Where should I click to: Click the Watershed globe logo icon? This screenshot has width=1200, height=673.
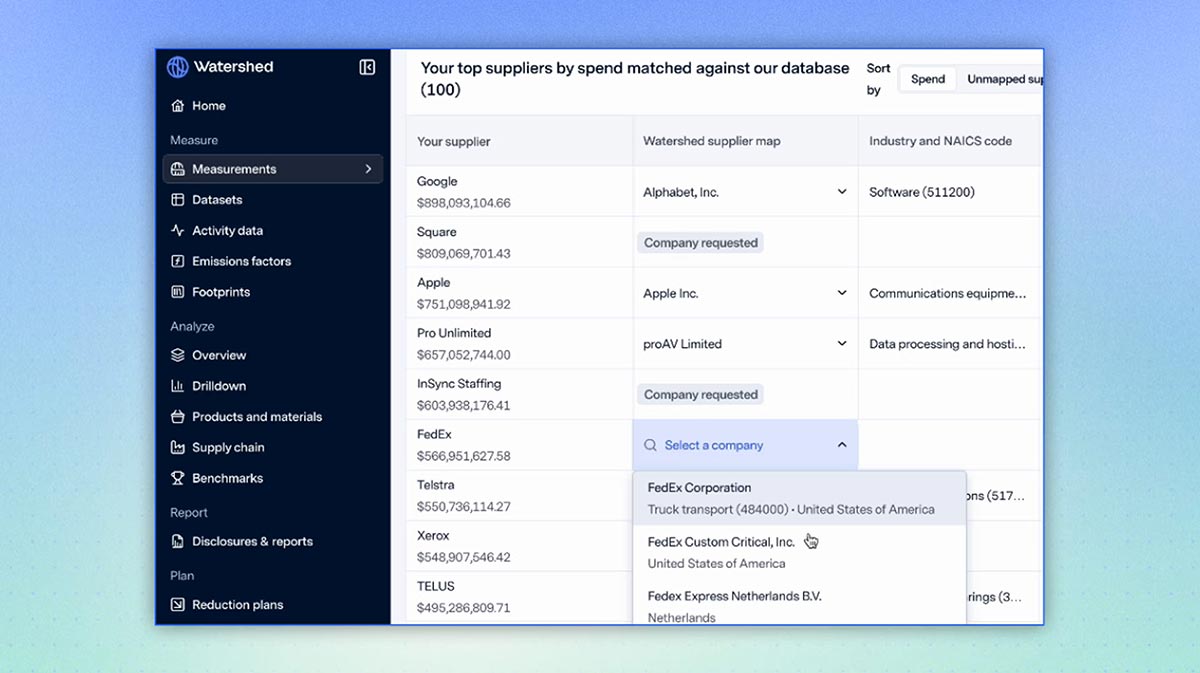pos(177,67)
